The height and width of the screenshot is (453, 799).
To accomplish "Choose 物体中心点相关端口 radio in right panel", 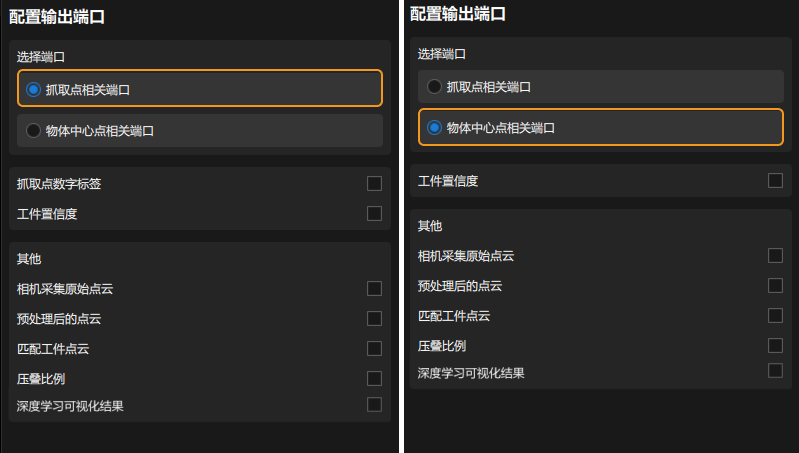I will (x=434, y=127).
